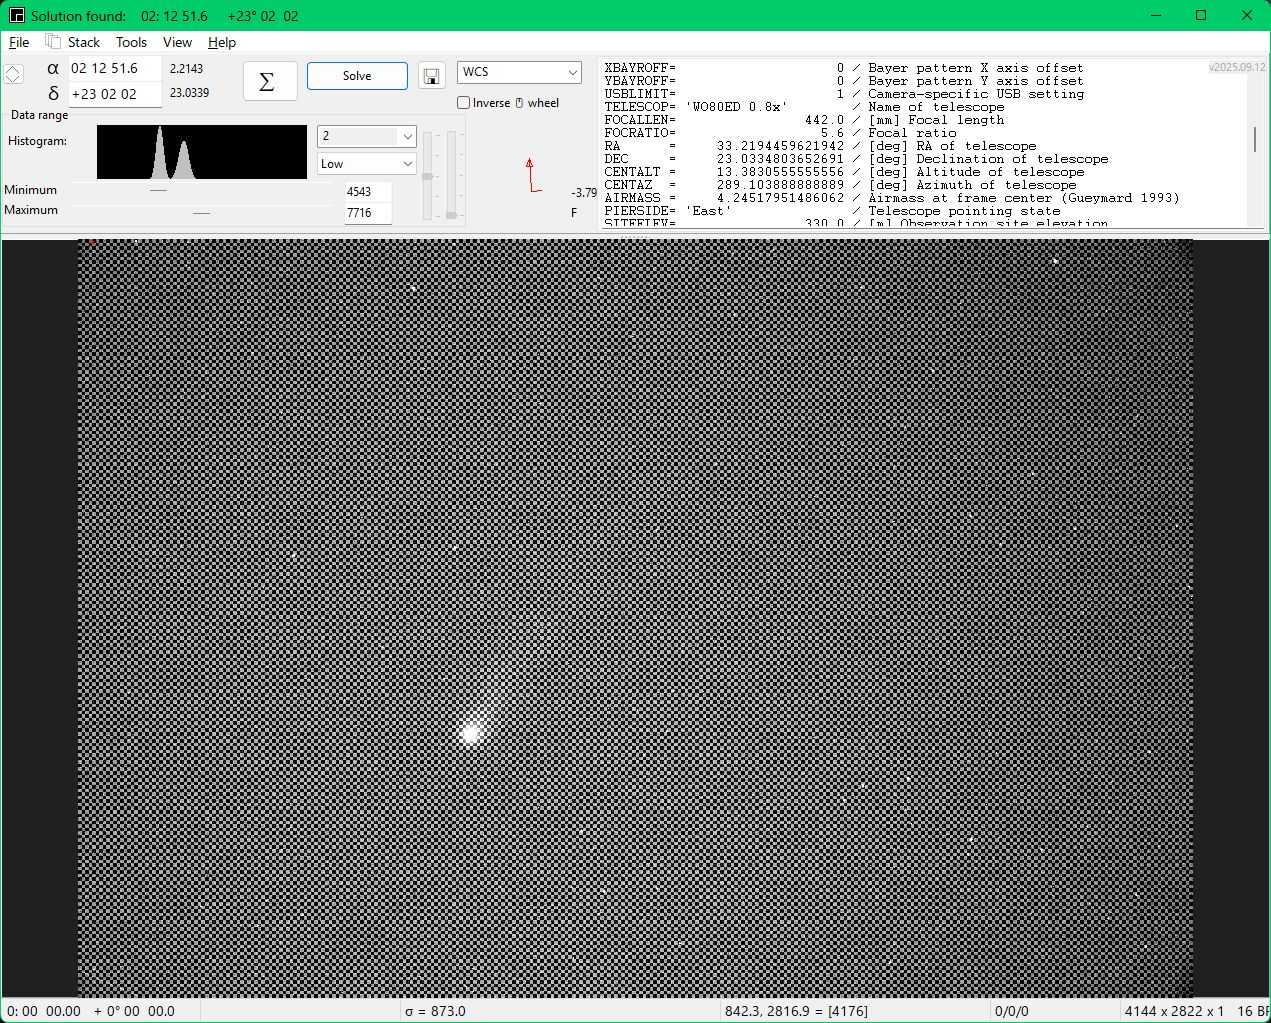Image resolution: width=1271 pixels, height=1023 pixels.
Task: Minimize the ASTAP window
Action: pos(1156,15)
